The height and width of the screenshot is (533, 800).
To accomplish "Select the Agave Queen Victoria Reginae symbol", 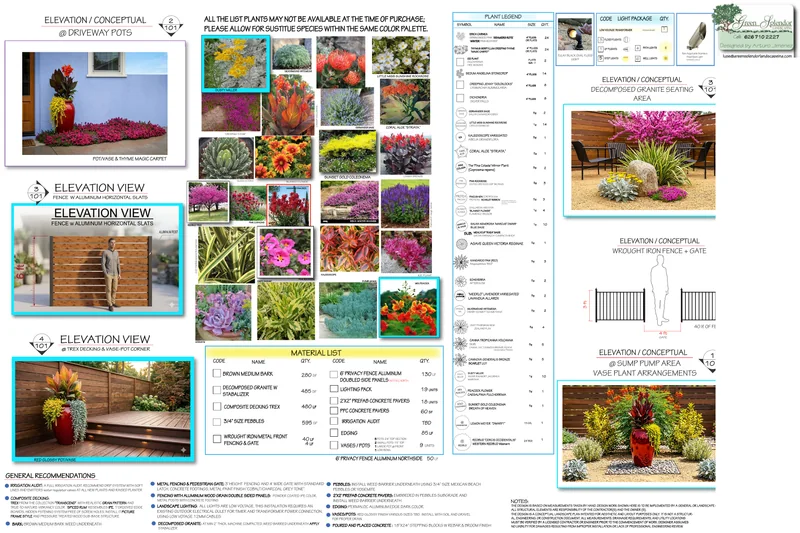I will pyautogui.click(x=461, y=244).
